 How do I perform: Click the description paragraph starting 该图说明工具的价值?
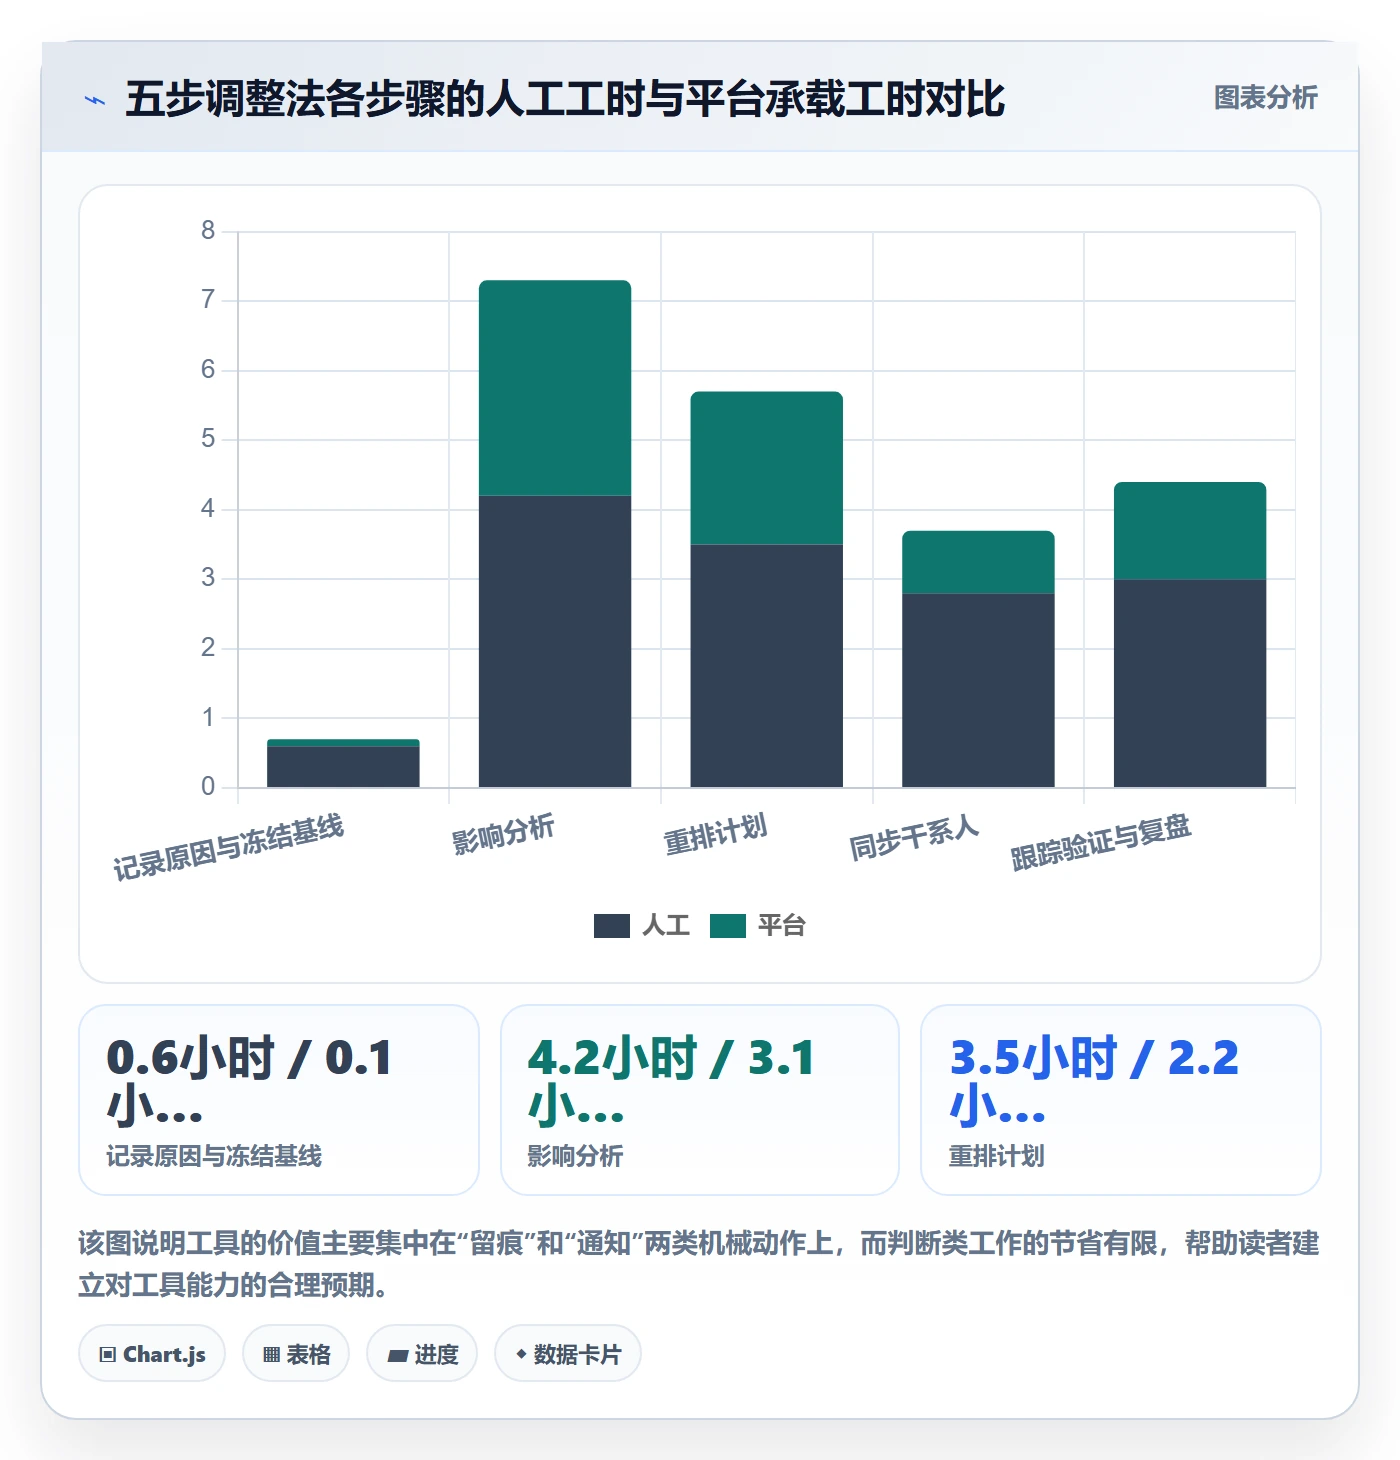coord(699,1264)
